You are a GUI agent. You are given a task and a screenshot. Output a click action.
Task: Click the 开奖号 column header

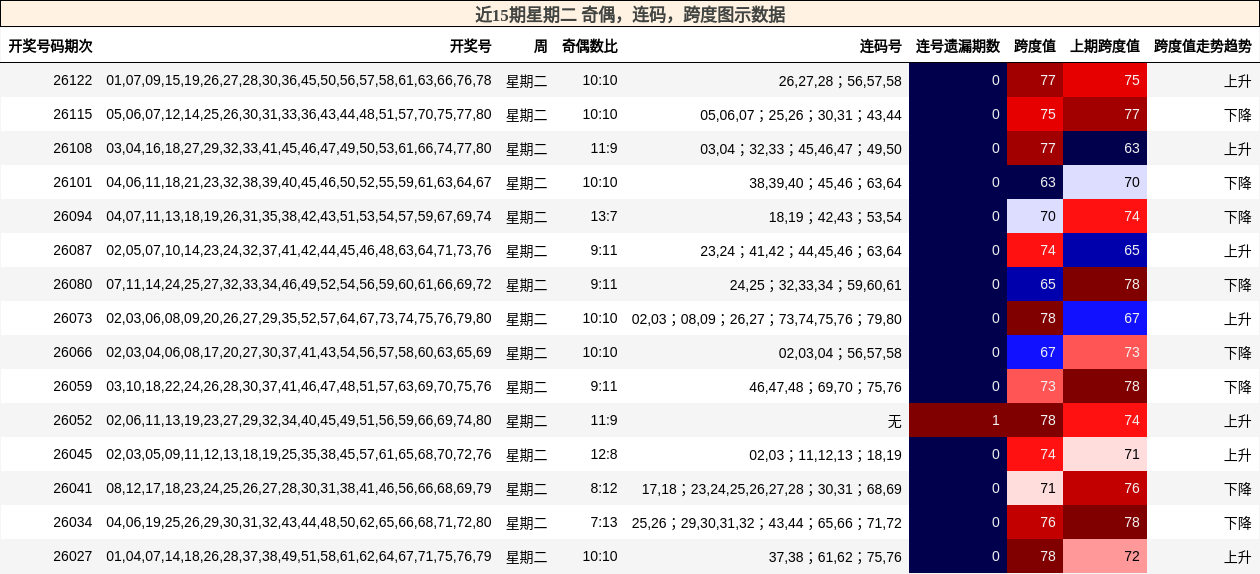470,46
